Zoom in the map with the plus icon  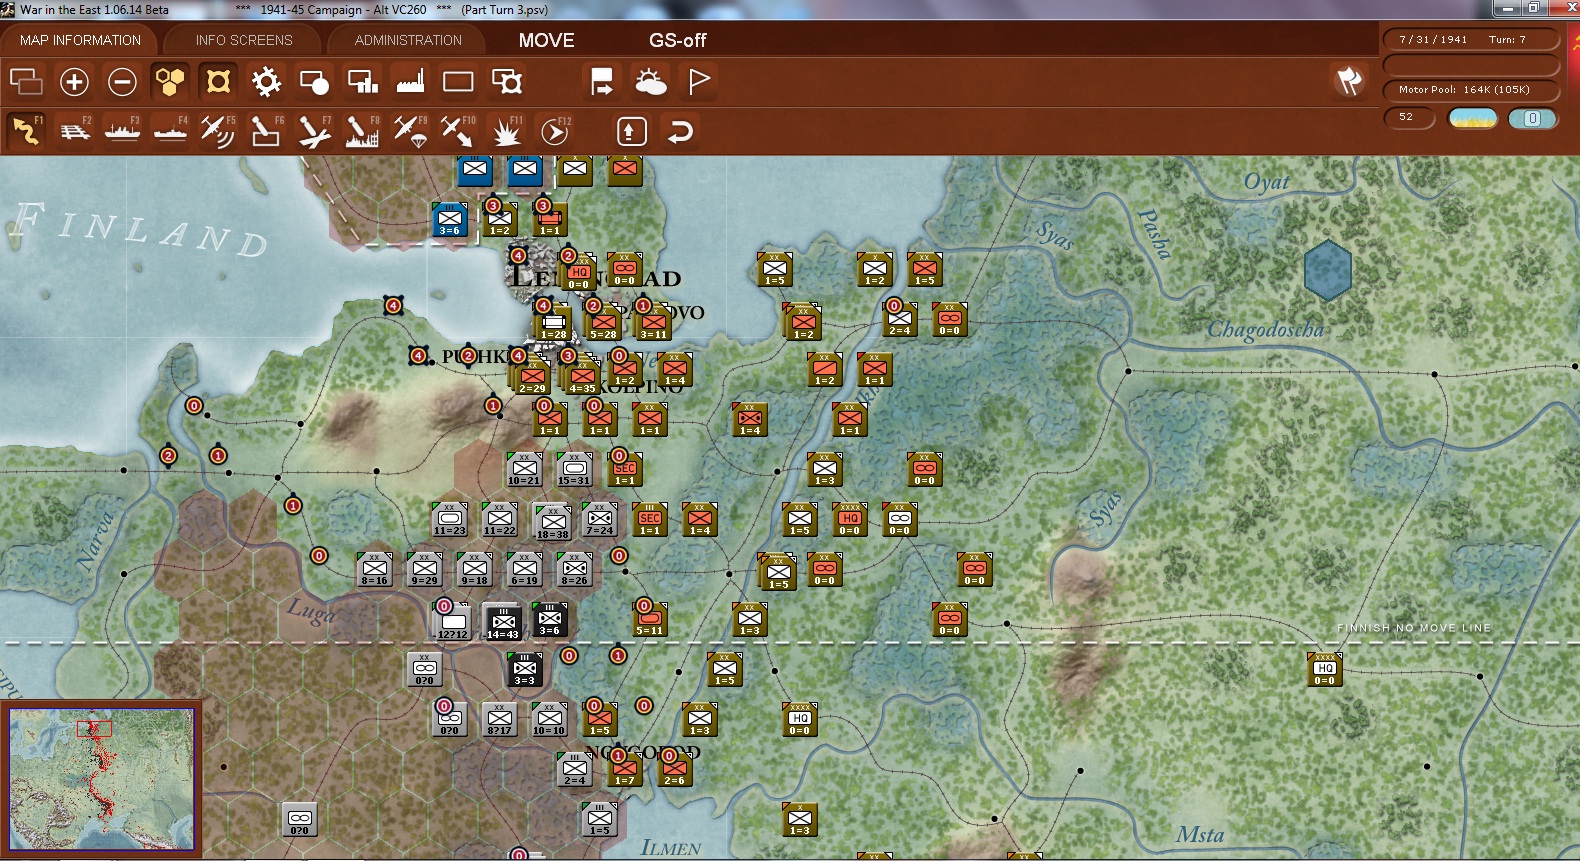74,81
